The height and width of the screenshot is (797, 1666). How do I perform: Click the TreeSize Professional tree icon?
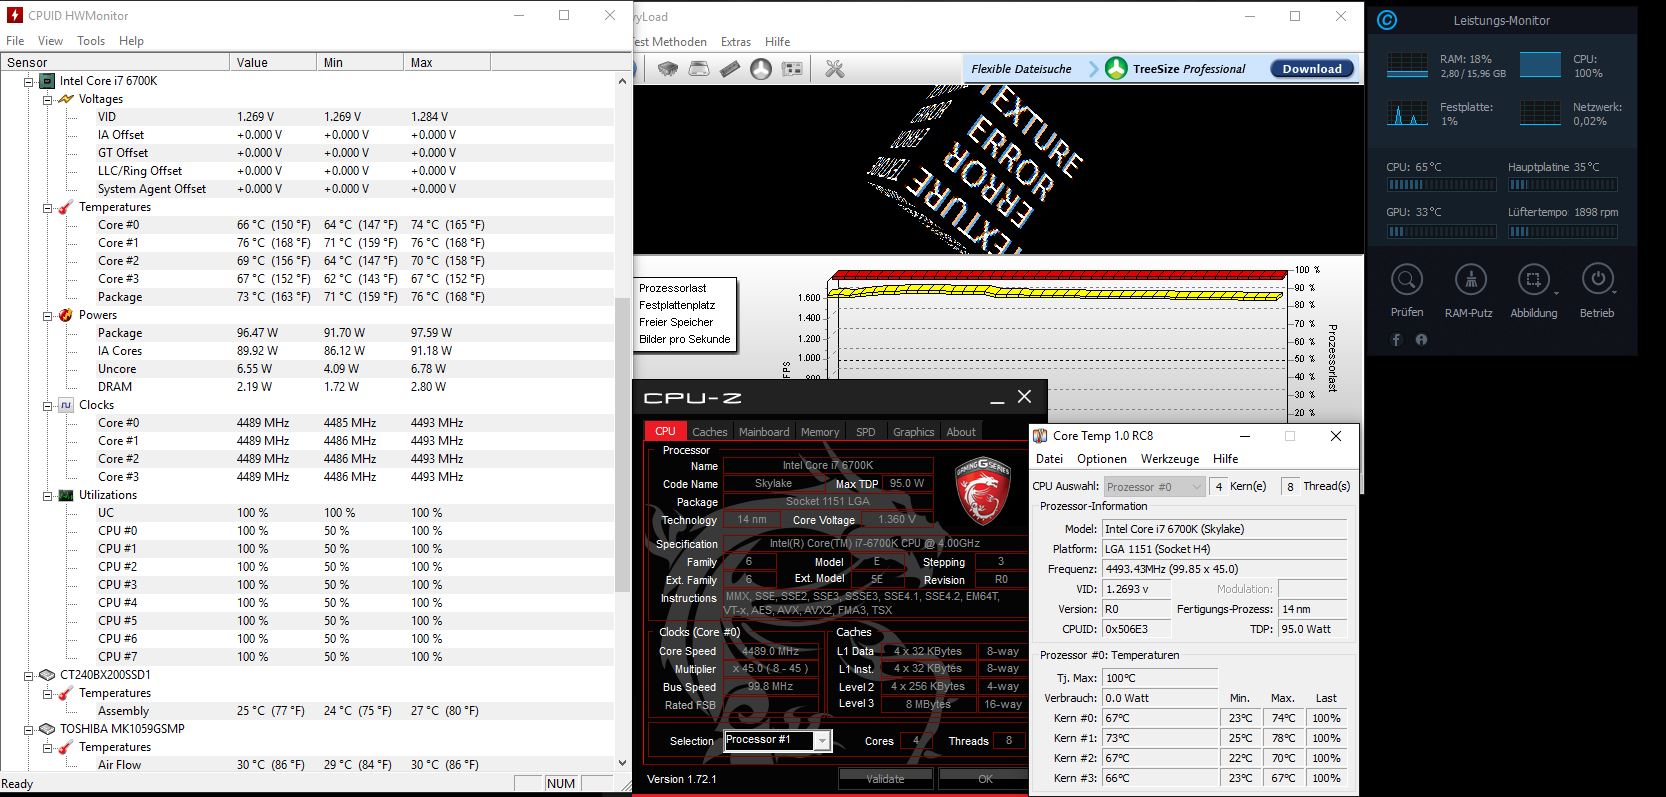pos(1116,69)
